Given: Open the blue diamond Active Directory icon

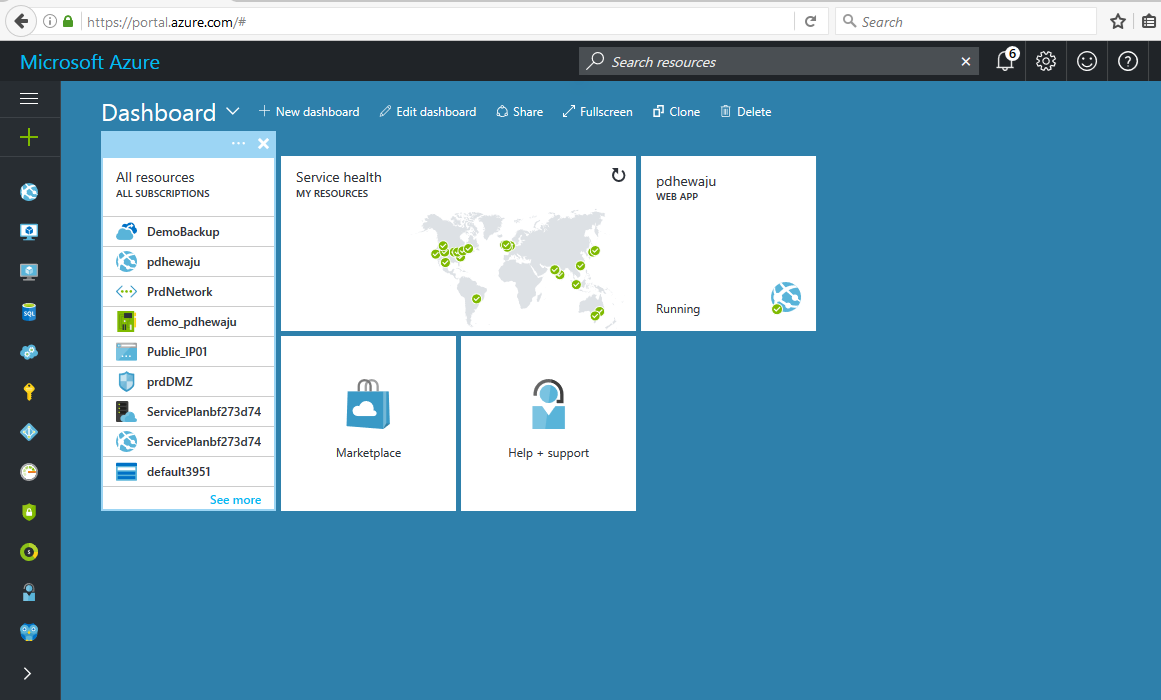Looking at the screenshot, I should pos(29,432).
